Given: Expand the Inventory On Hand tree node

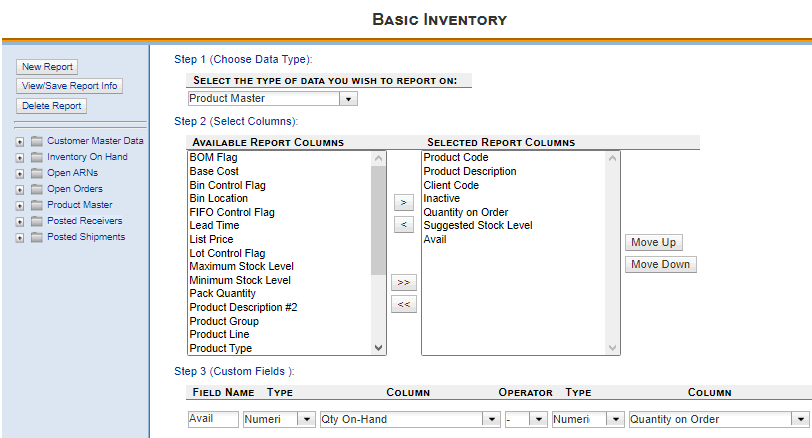Looking at the screenshot, I should click(20, 158).
